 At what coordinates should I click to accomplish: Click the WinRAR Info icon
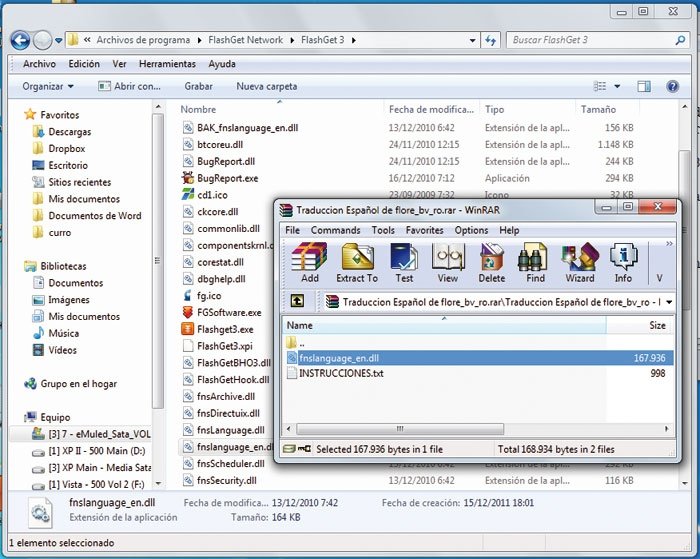click(623, 262)
